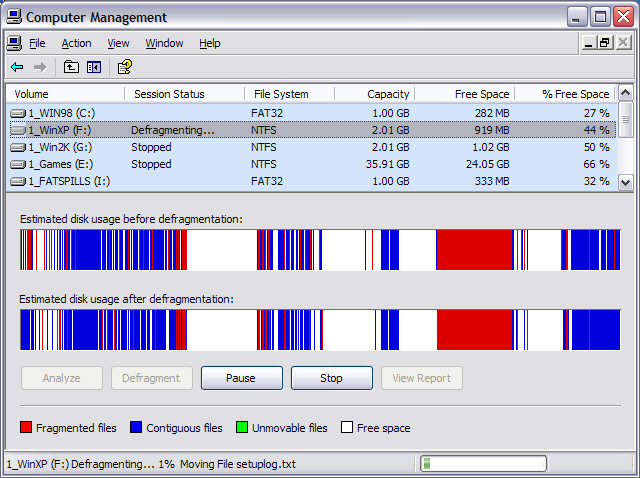Screen dimensions: 640x478
Task: Restore the inner console window
Action: pos(605,43)
